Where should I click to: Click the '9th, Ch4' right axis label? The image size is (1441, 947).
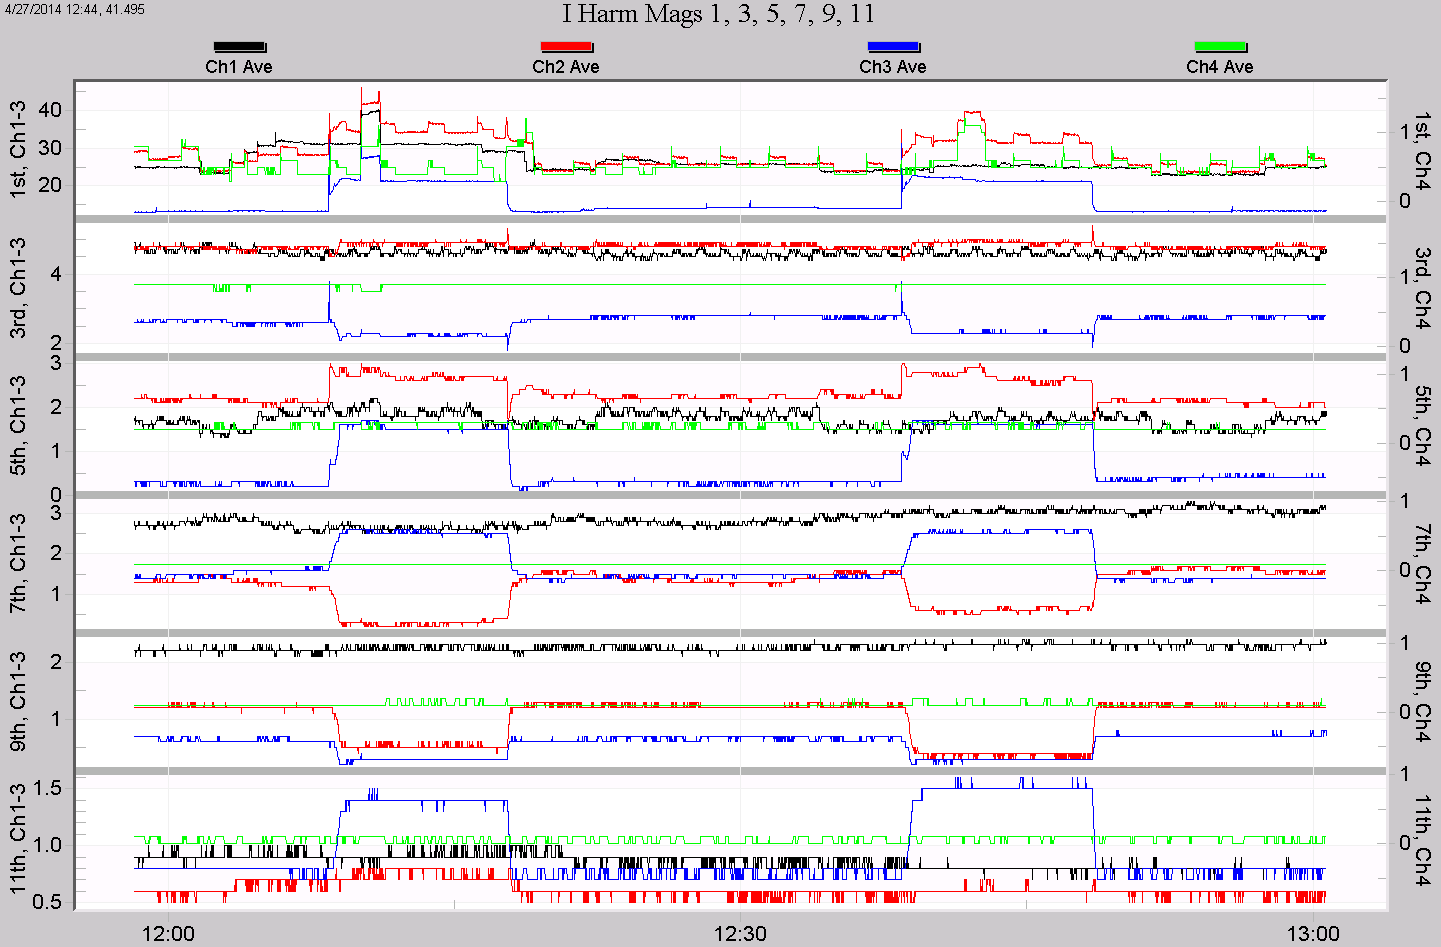point(1421,700)
